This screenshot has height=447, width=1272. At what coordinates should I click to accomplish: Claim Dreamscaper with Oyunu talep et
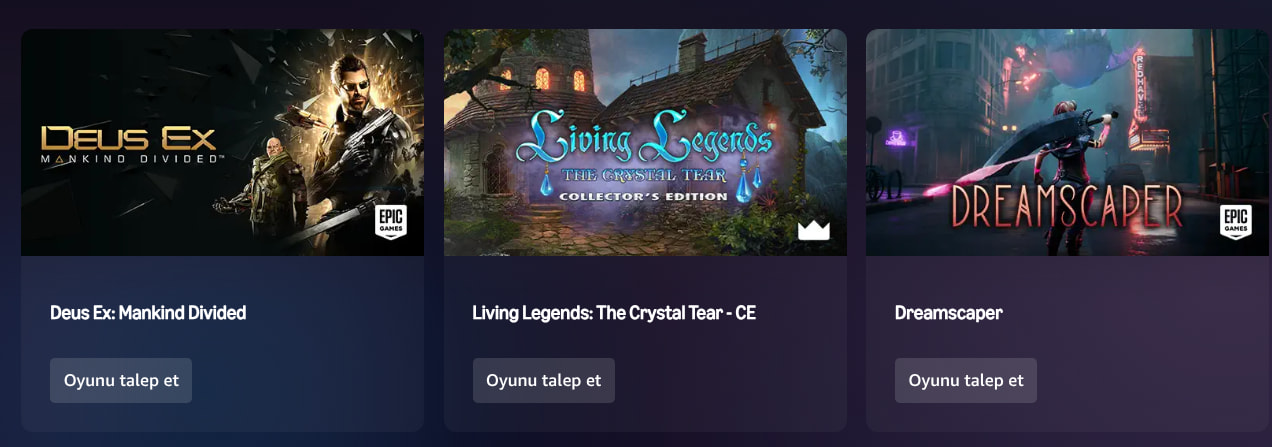point(966,380)
